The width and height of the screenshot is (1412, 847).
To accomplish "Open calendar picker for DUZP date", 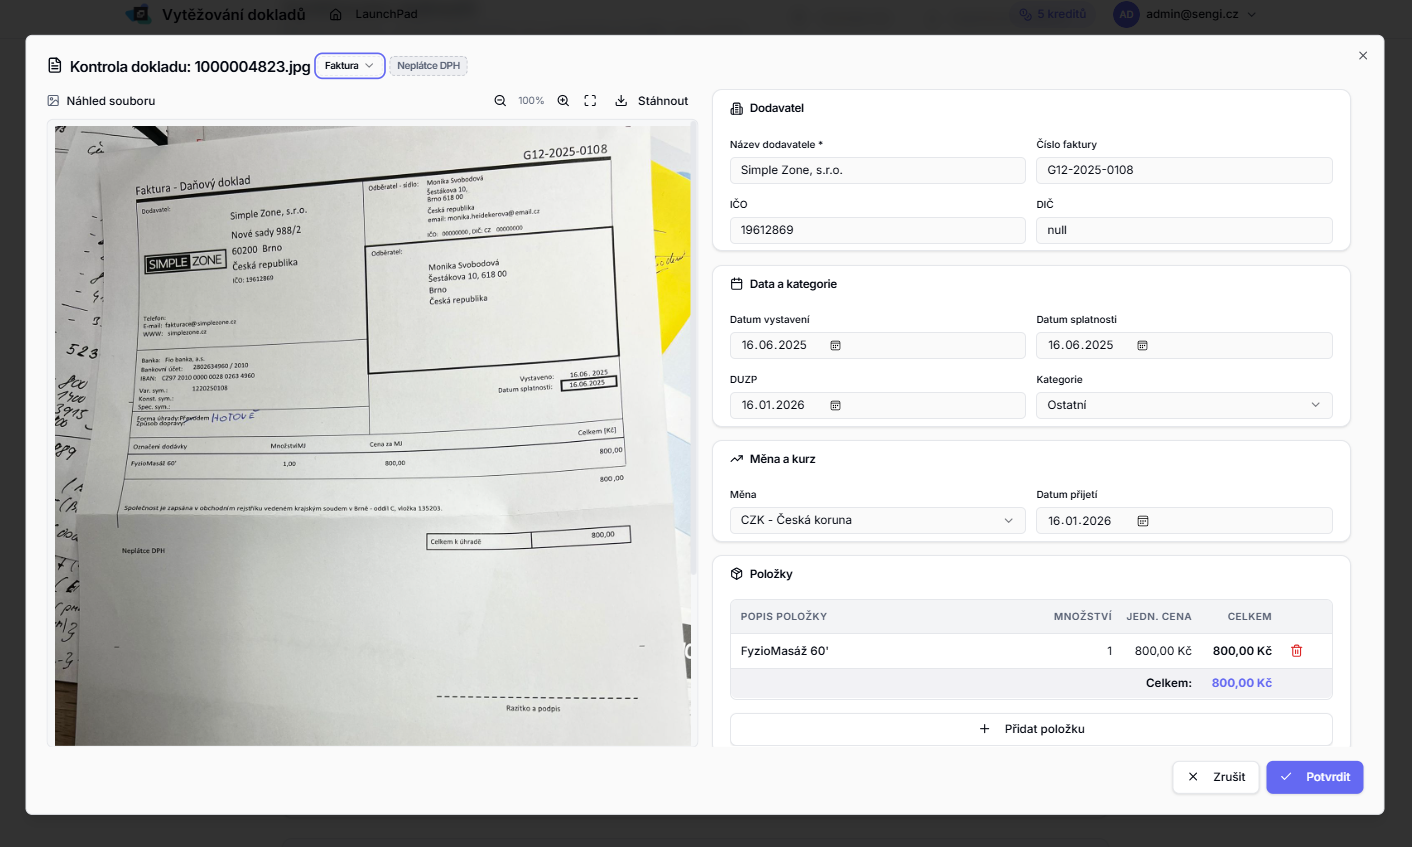I will (835, 406).
